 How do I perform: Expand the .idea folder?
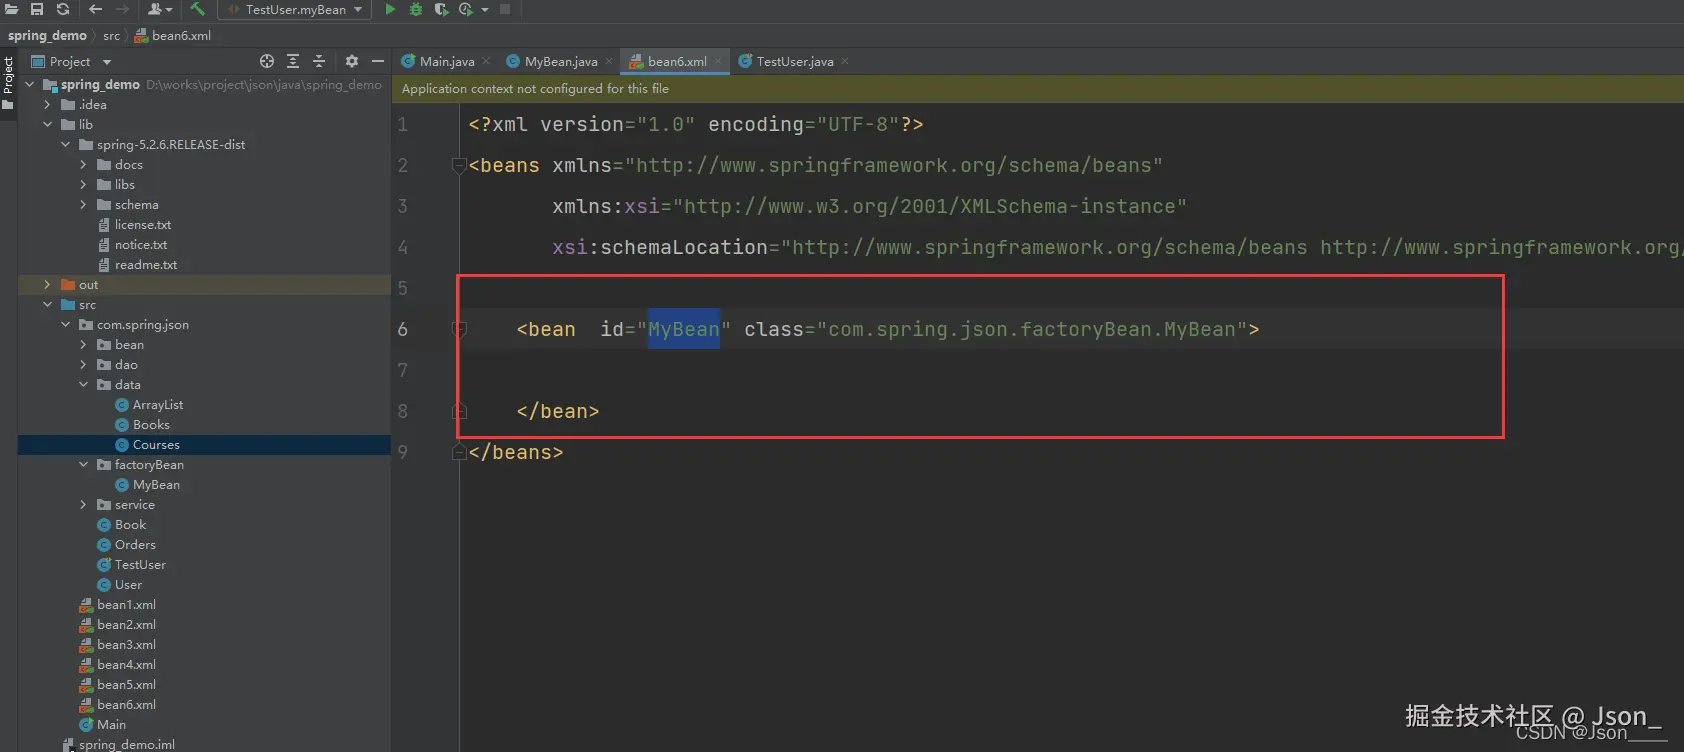tap(47, 105)
